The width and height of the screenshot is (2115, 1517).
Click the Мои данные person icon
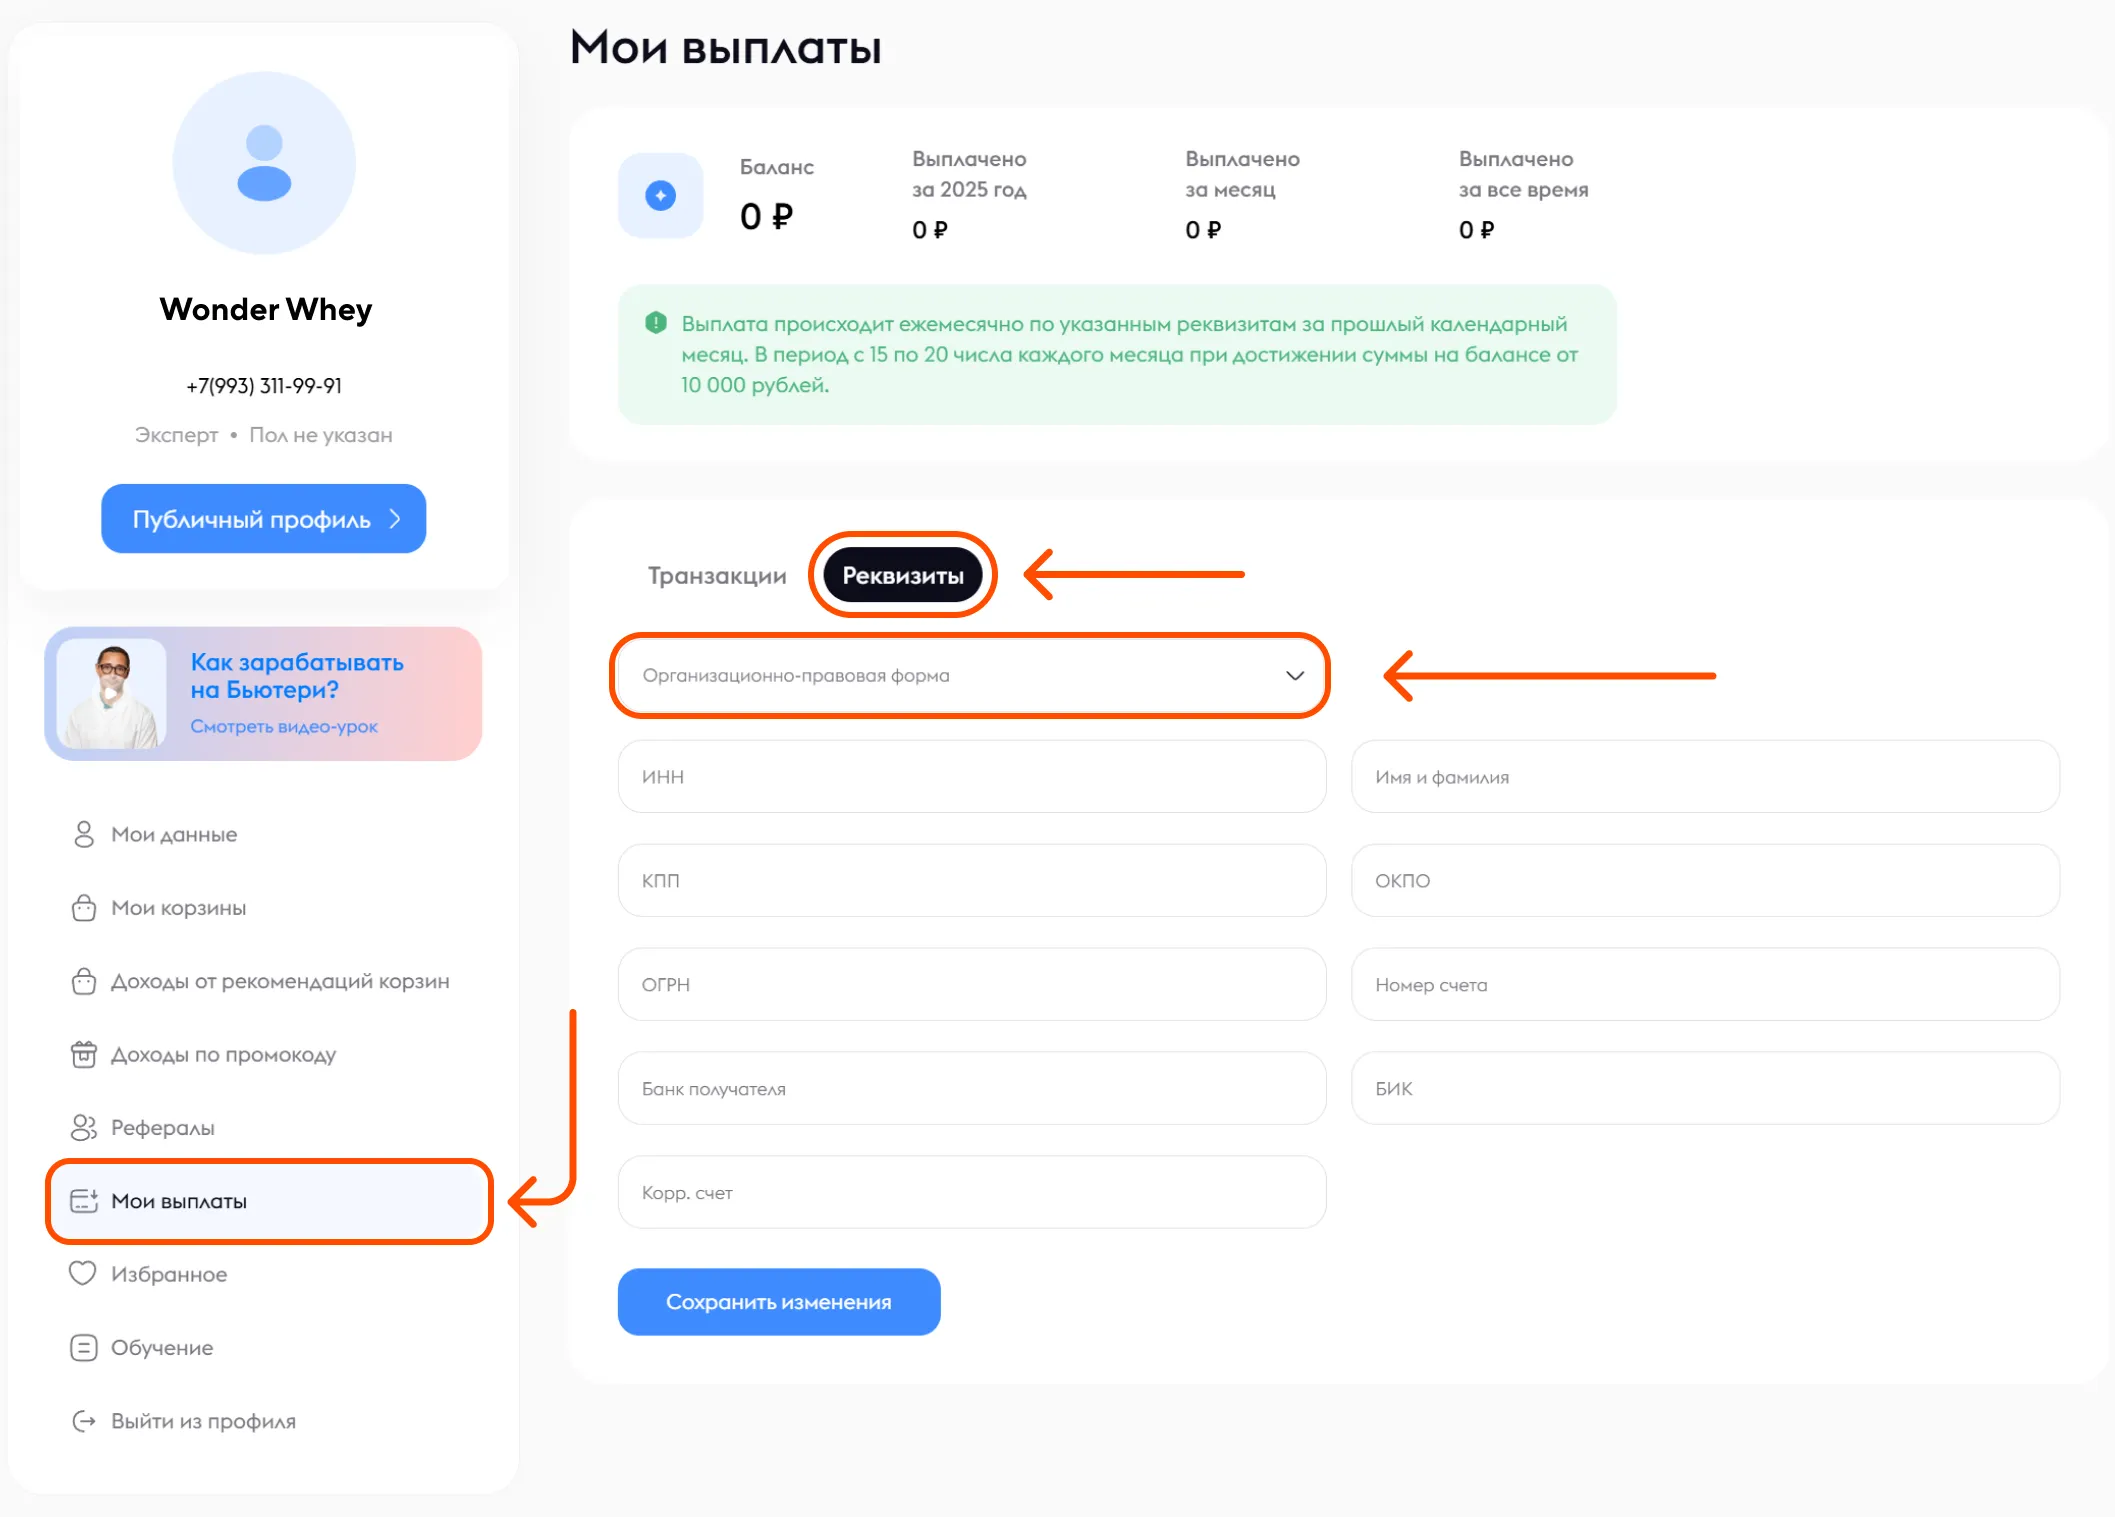pos(84,834)
